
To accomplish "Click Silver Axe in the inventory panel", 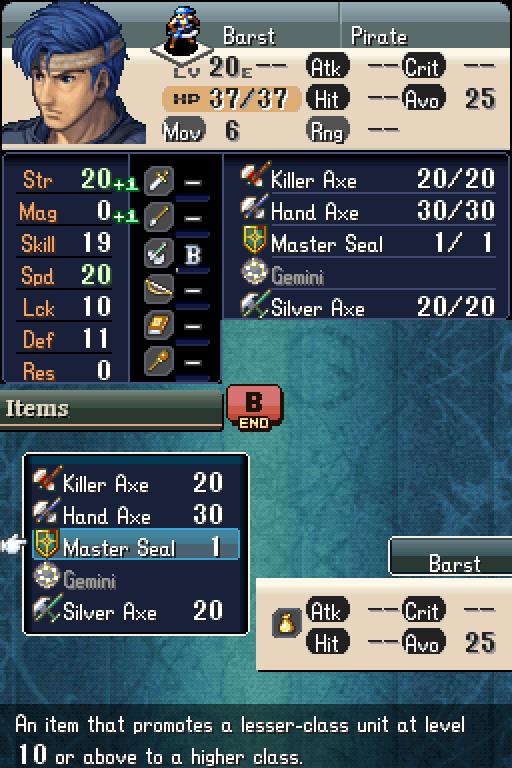I will tap(367, 305).
